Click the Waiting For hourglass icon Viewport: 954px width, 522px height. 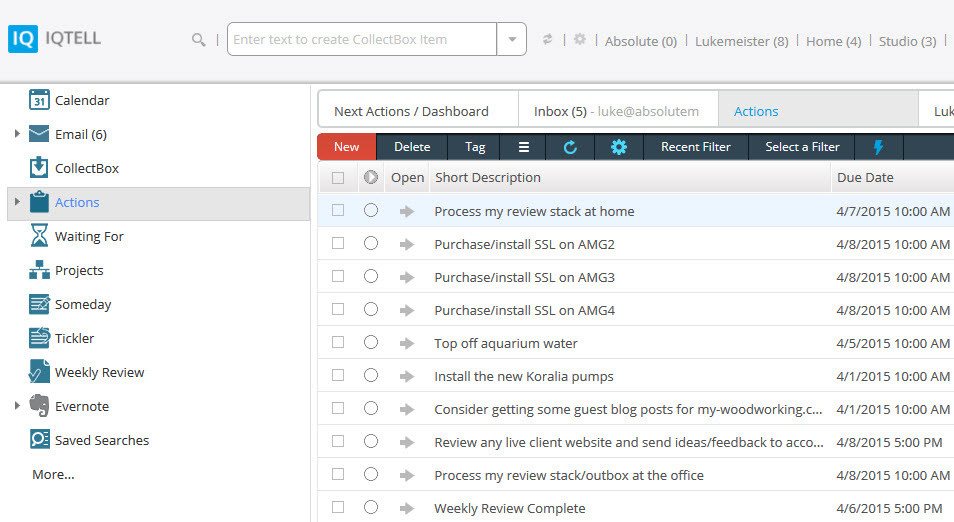click(39, 236)
